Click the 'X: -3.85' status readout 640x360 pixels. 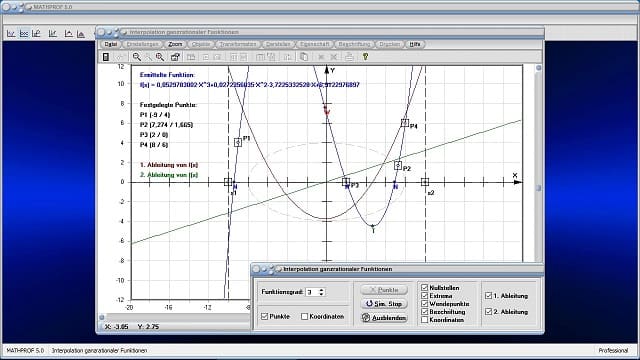(x=116, y=327)
